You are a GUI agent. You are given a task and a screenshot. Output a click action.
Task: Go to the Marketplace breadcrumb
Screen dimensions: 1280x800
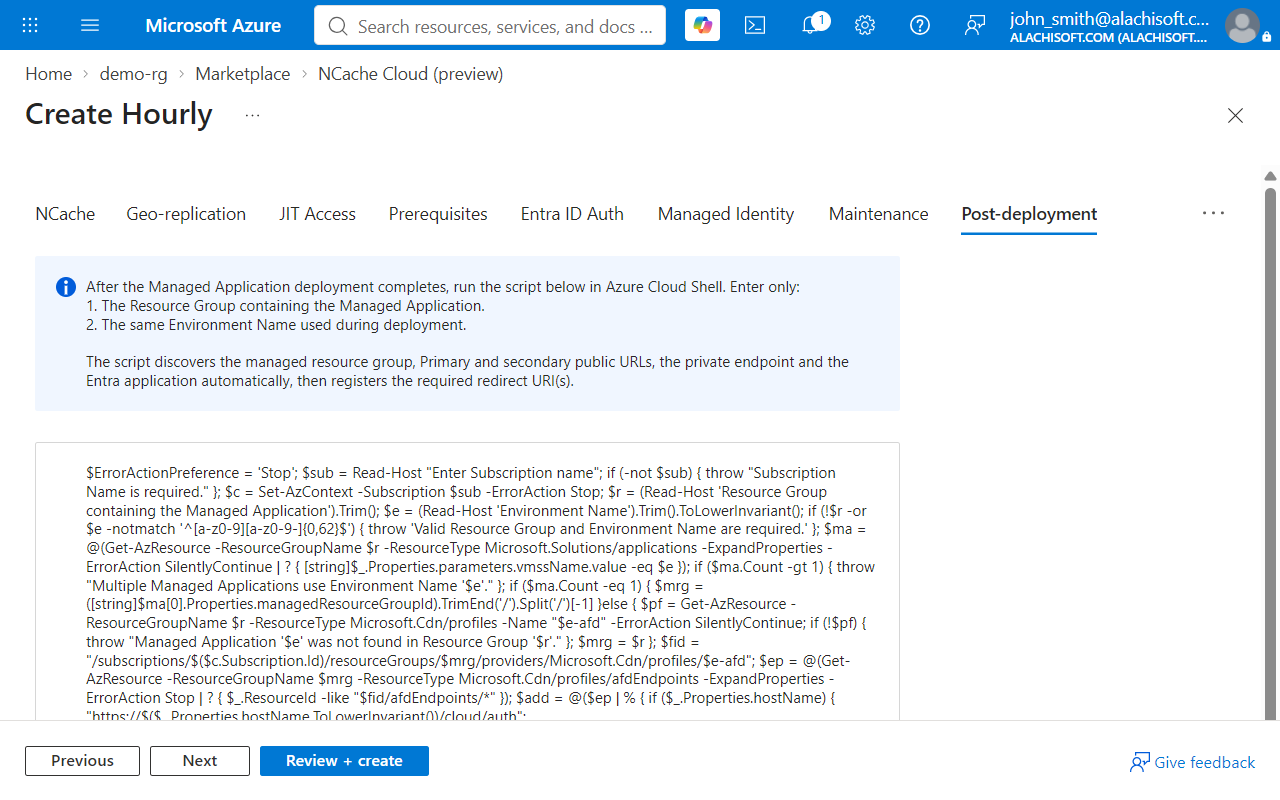(243, 74)
